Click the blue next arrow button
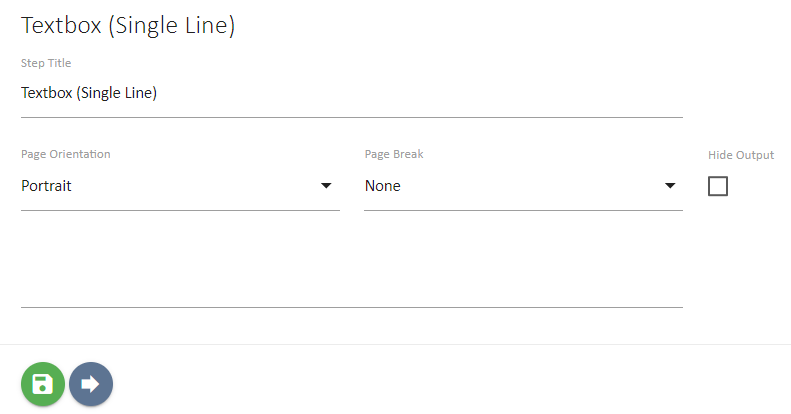 [x=91, y=384]
